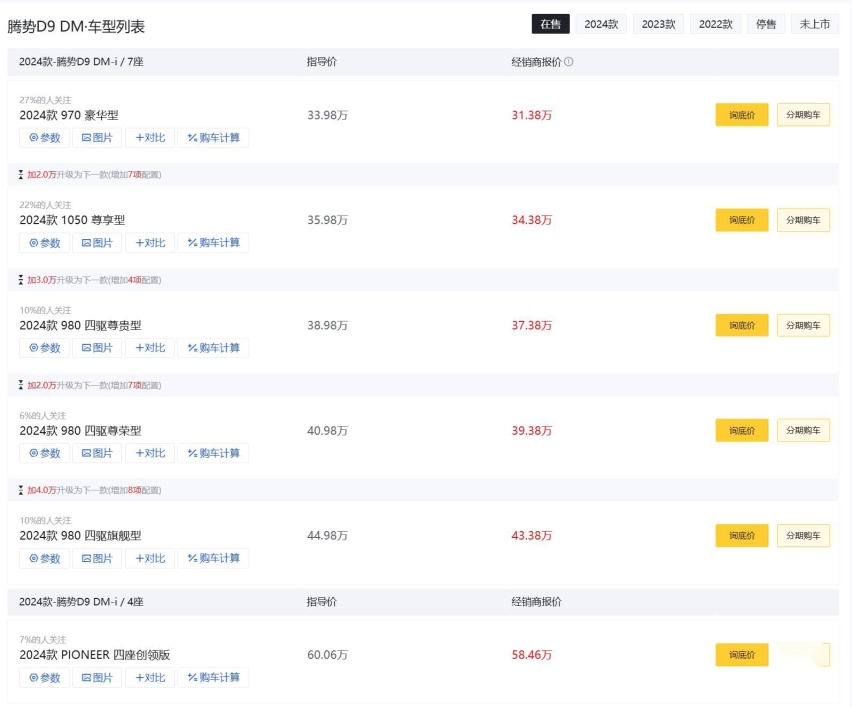Switch to the 2023款 tab
This screenshot has width=852, height=707.
(658, 24)
